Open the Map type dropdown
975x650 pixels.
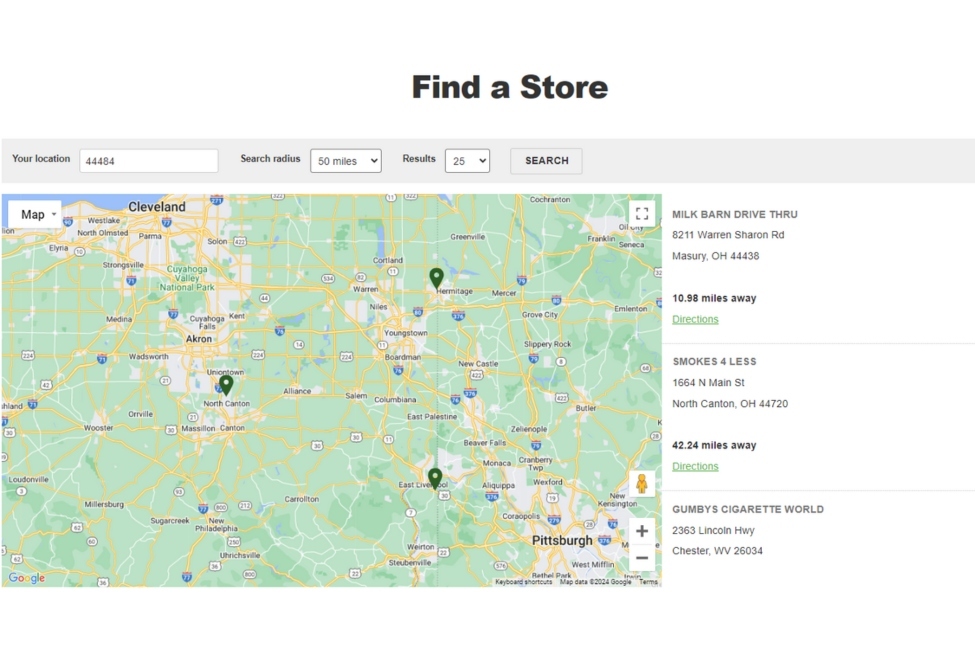(34, 213)
